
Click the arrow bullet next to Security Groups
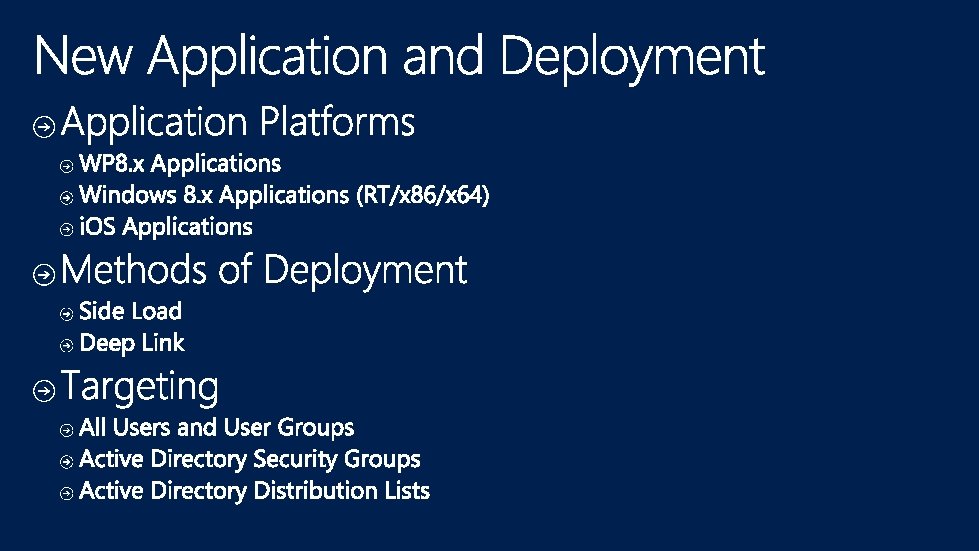[x=66, y=462]
